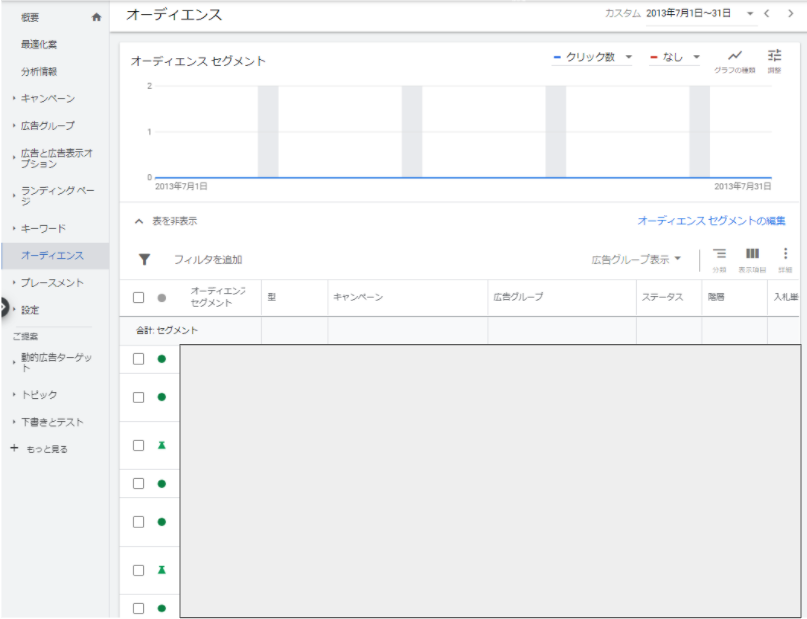Toggle the select-all header checkbox
The image size is (807, 619).
tap(139, 298)
